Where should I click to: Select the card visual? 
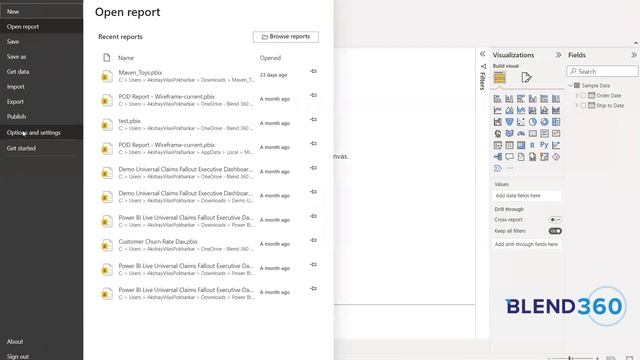coord(533,133)
